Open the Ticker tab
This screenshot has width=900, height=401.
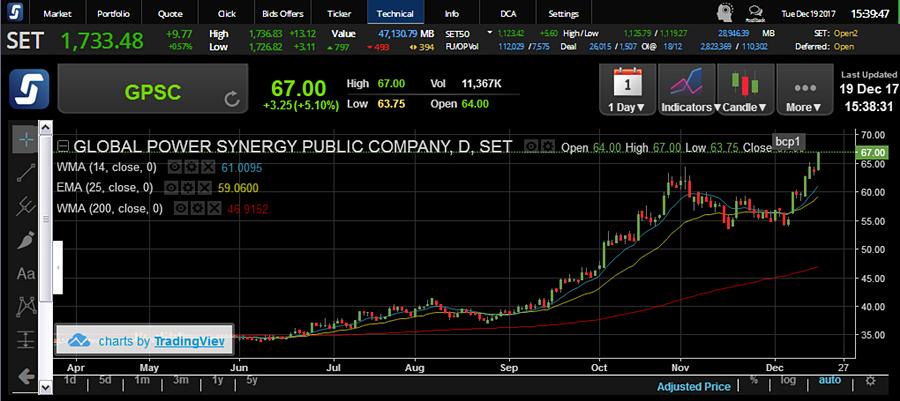[339, 13]
